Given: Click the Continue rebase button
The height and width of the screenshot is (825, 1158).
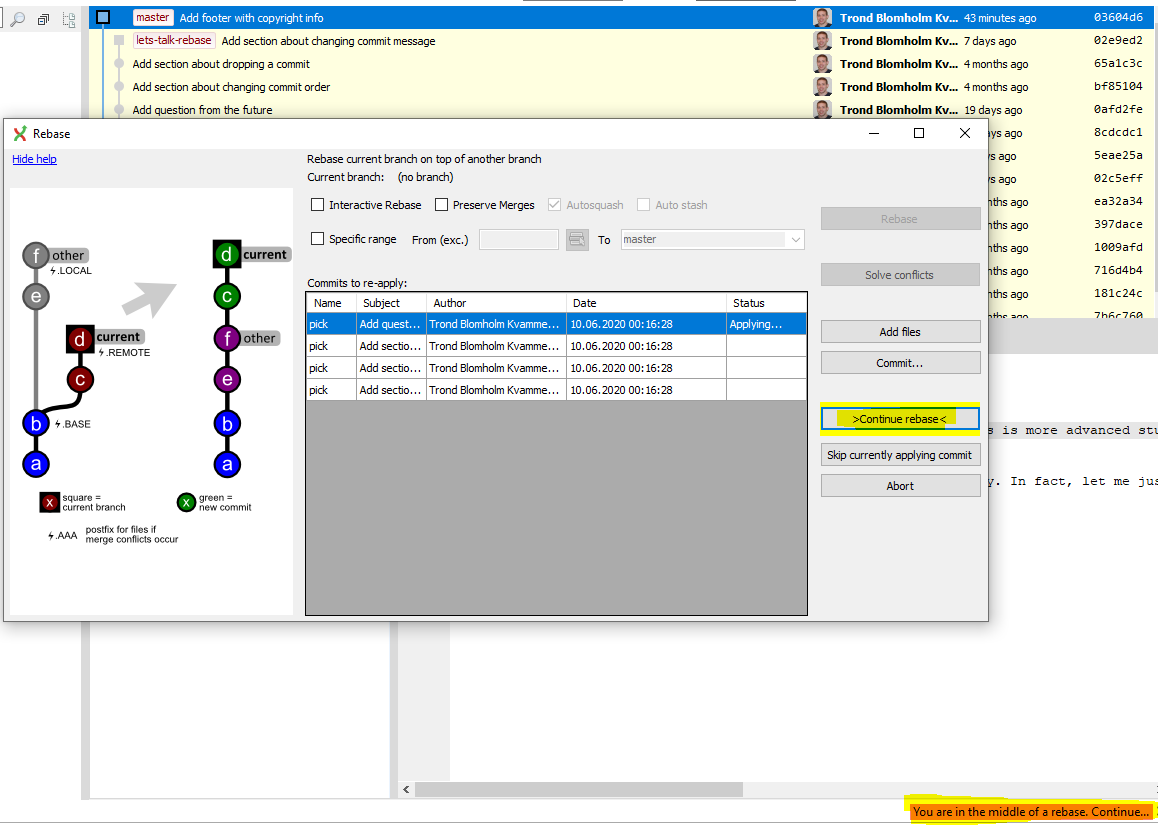Looking at the screenshot, I should [900, 418].
